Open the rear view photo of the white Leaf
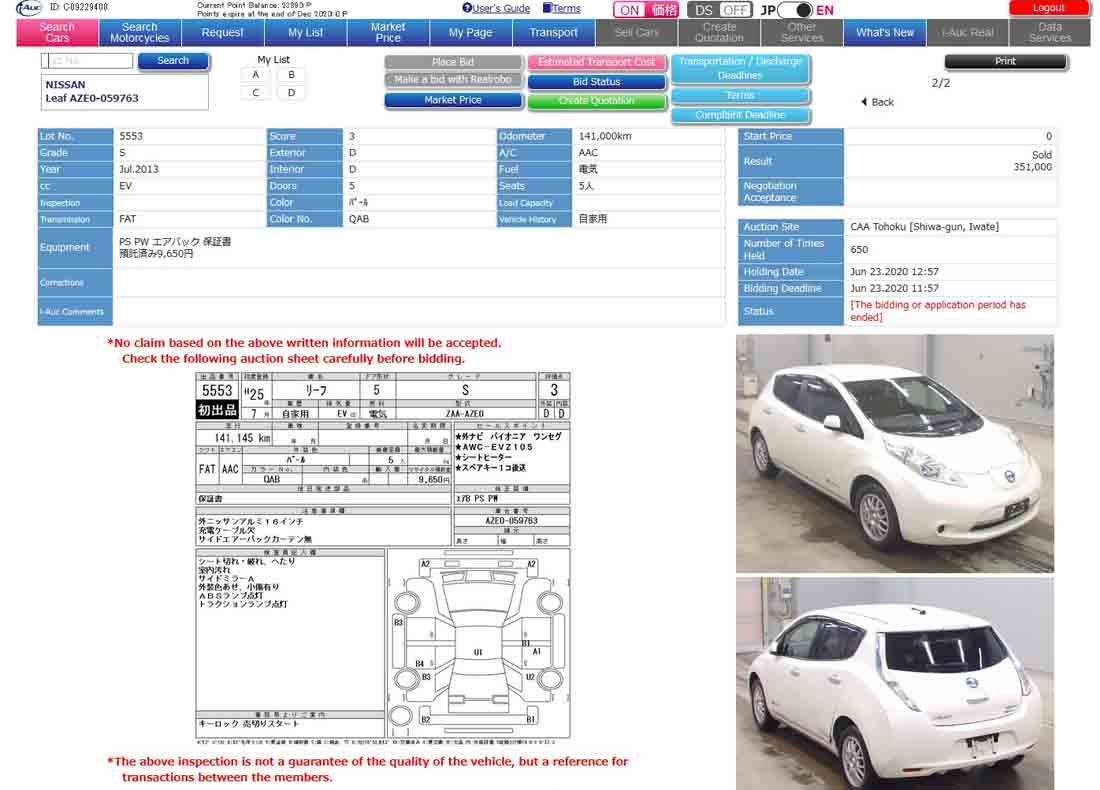The width and height of the screenshot is (1100, 790). point(894,684)
